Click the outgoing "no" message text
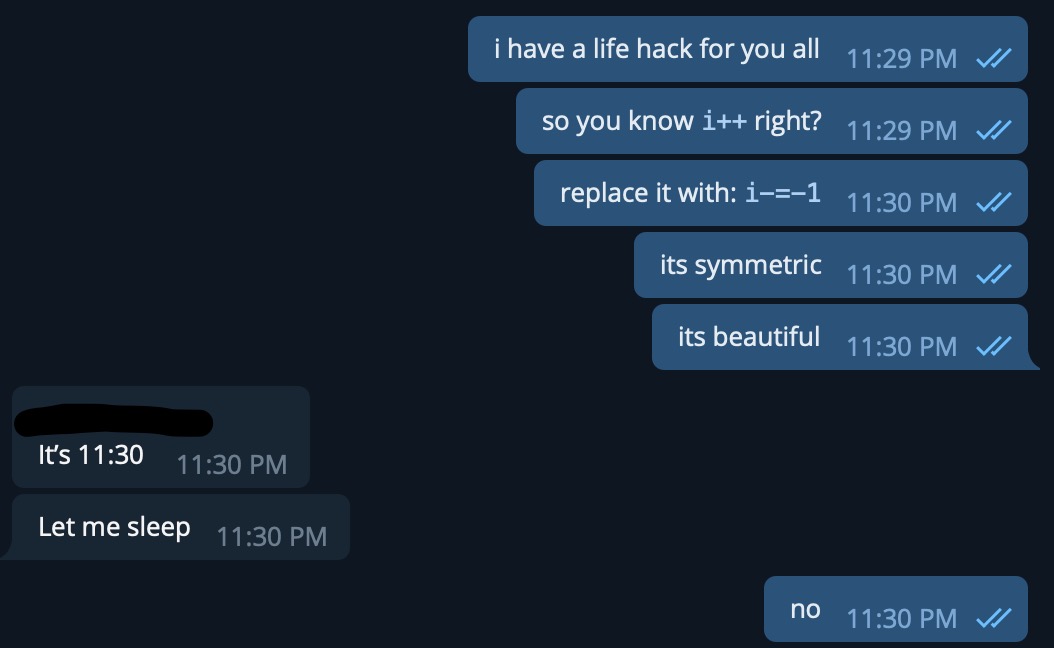 [x=805, y=609]
